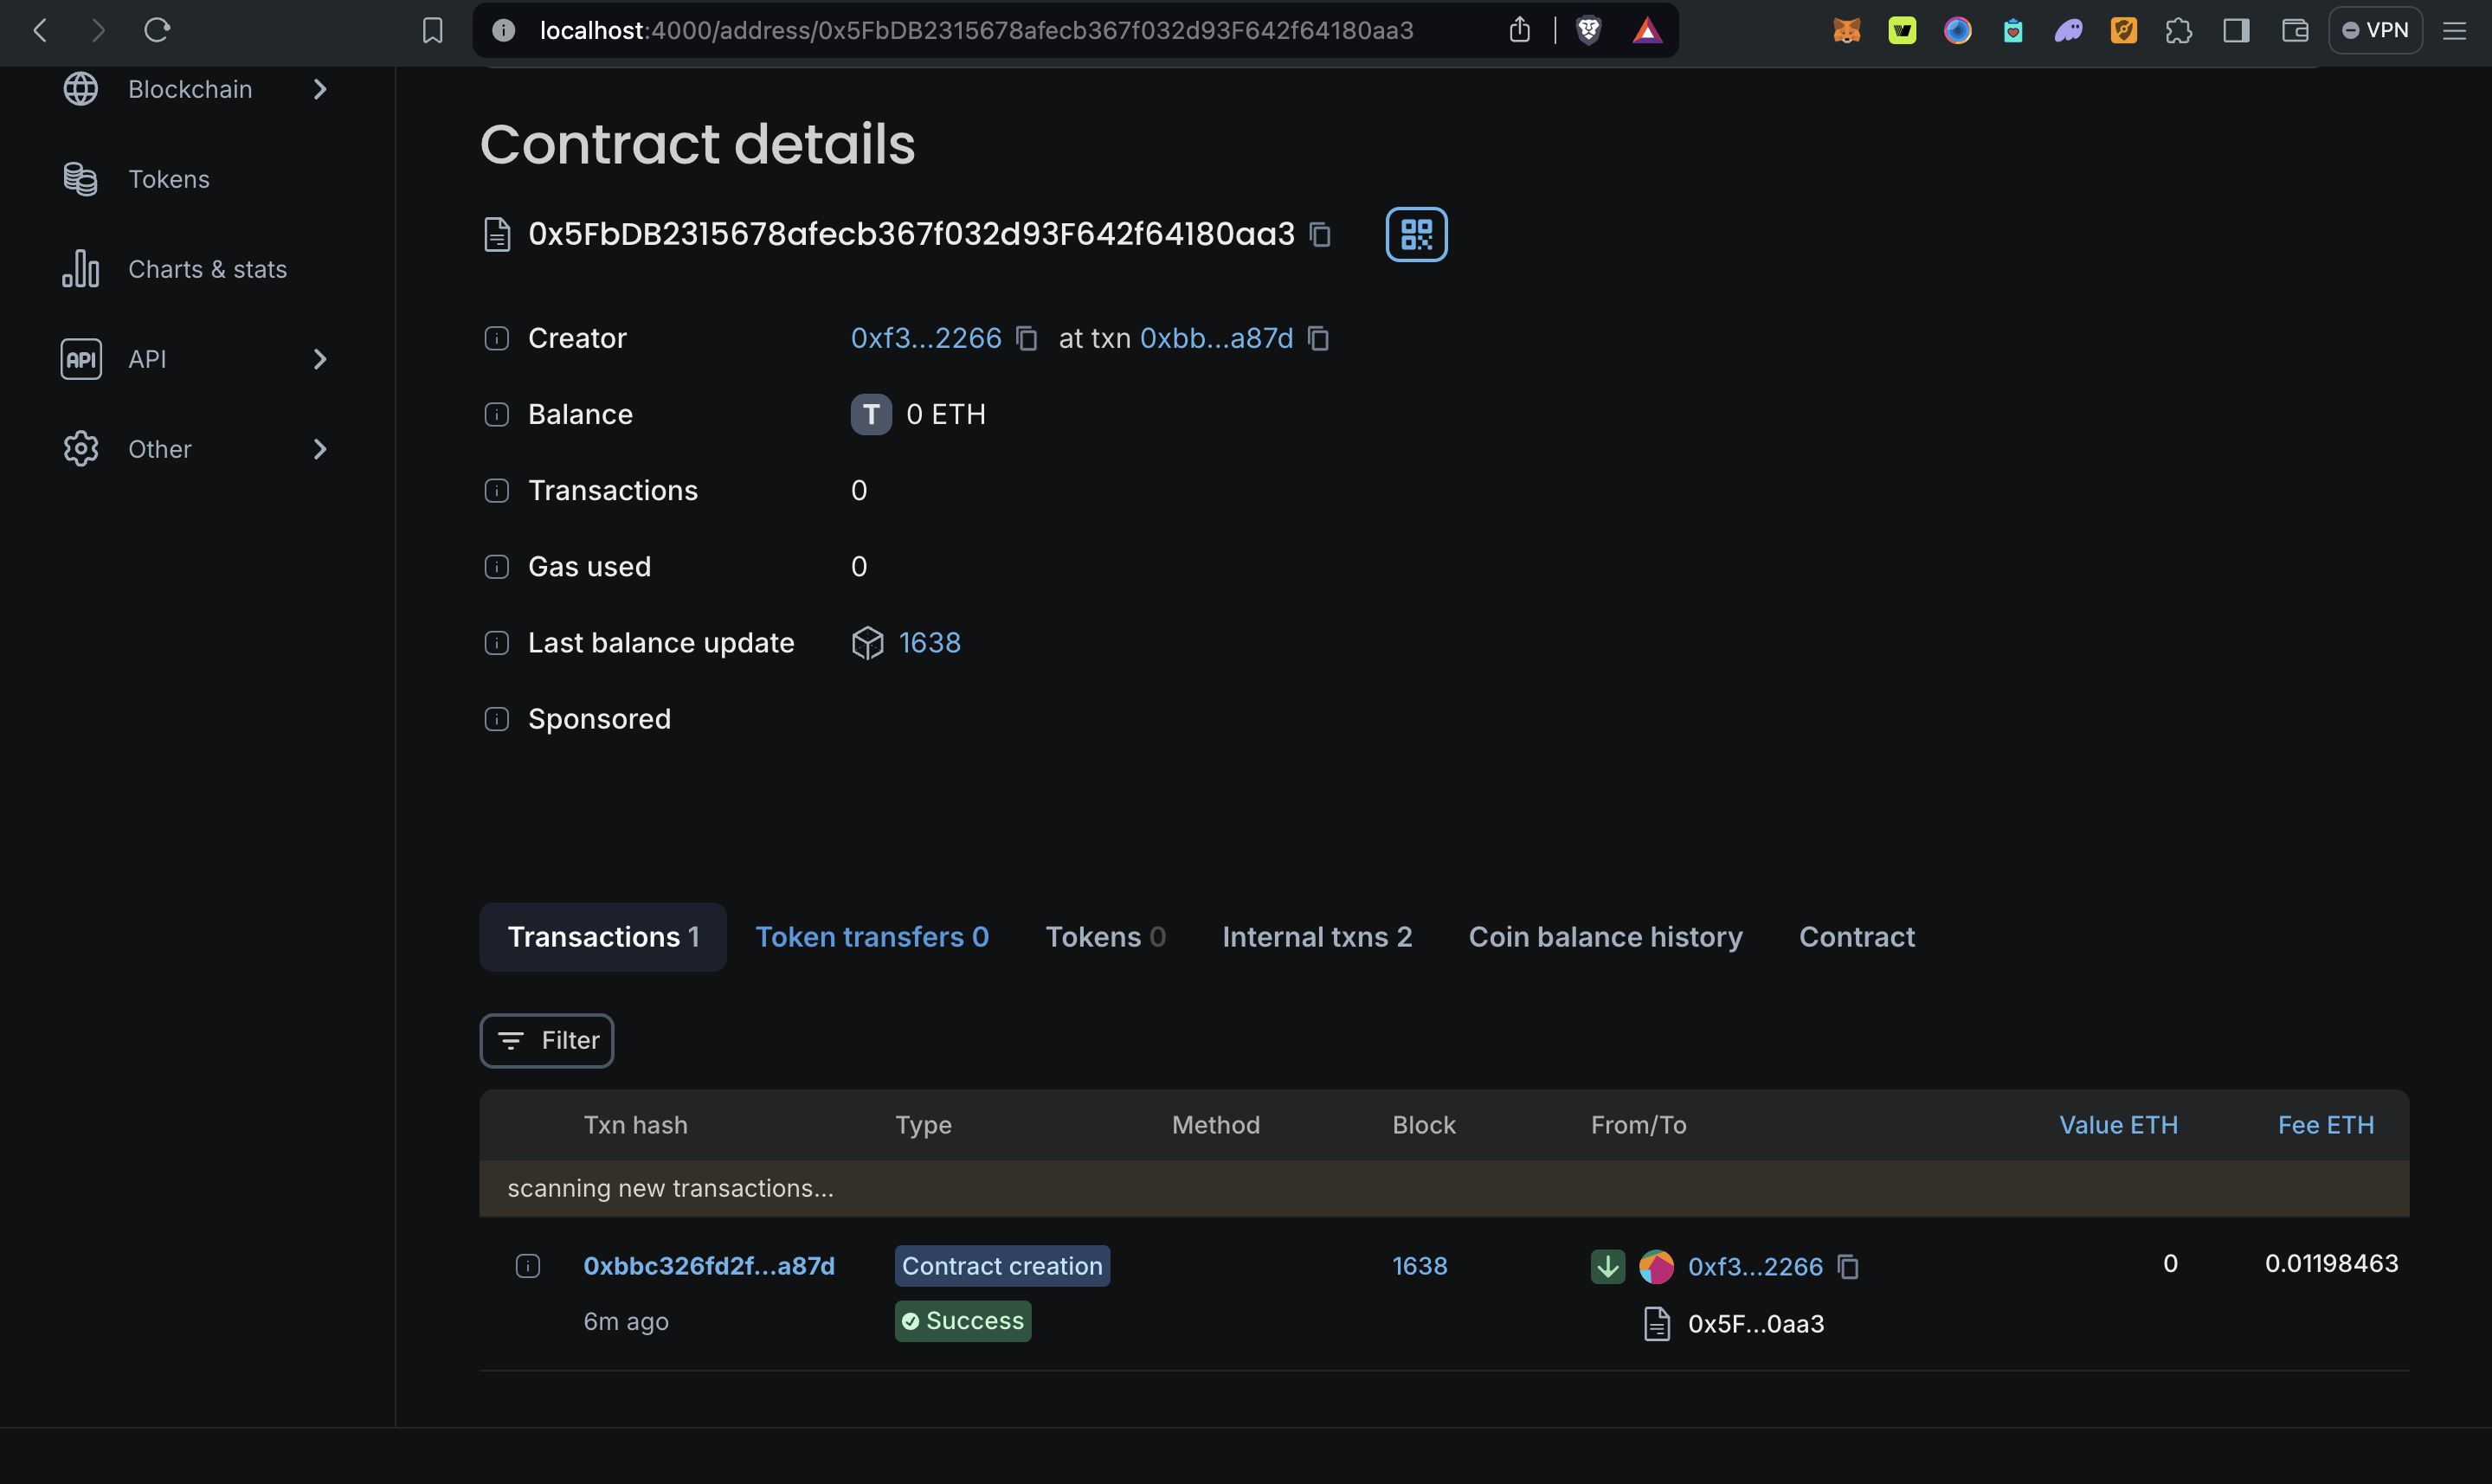Copy the From address in transaction row

[x=1848, y=1266]
